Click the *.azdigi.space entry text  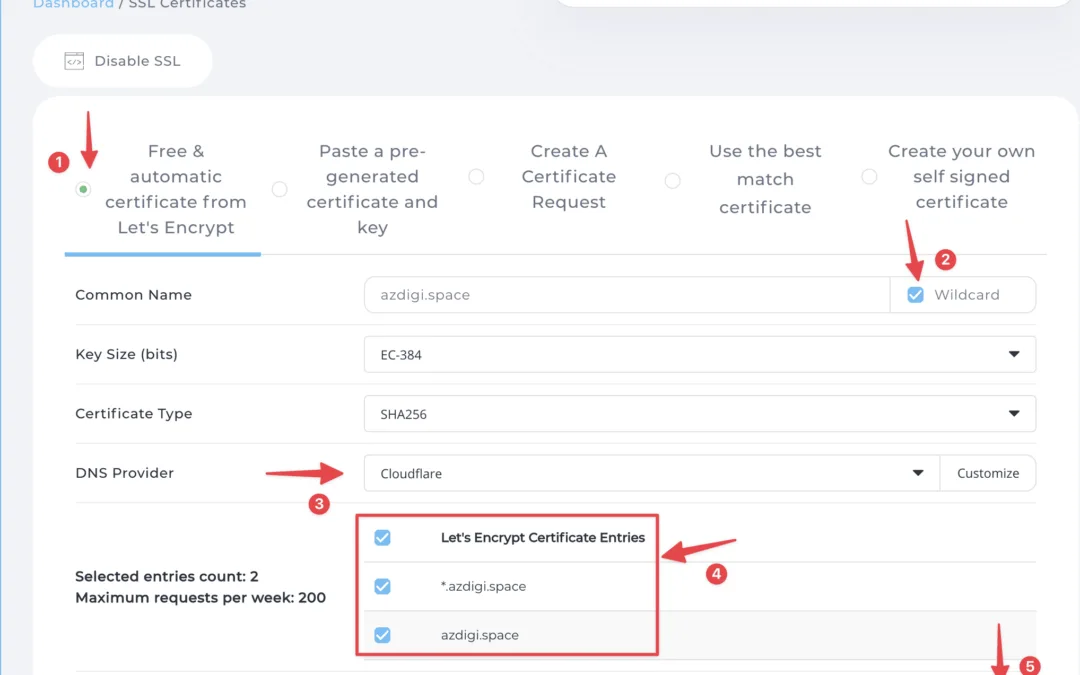click(483, 586)
